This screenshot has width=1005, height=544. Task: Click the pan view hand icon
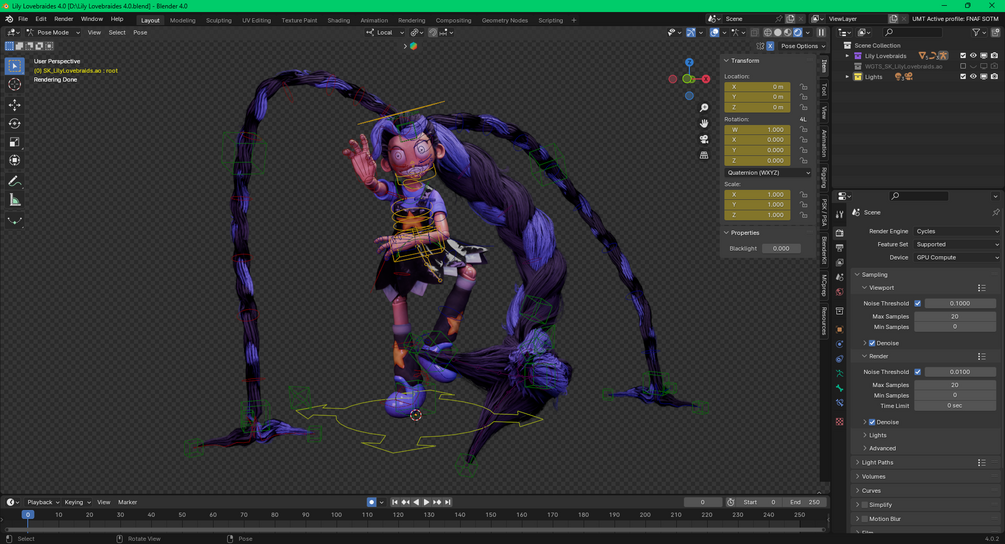coord(704,123)
